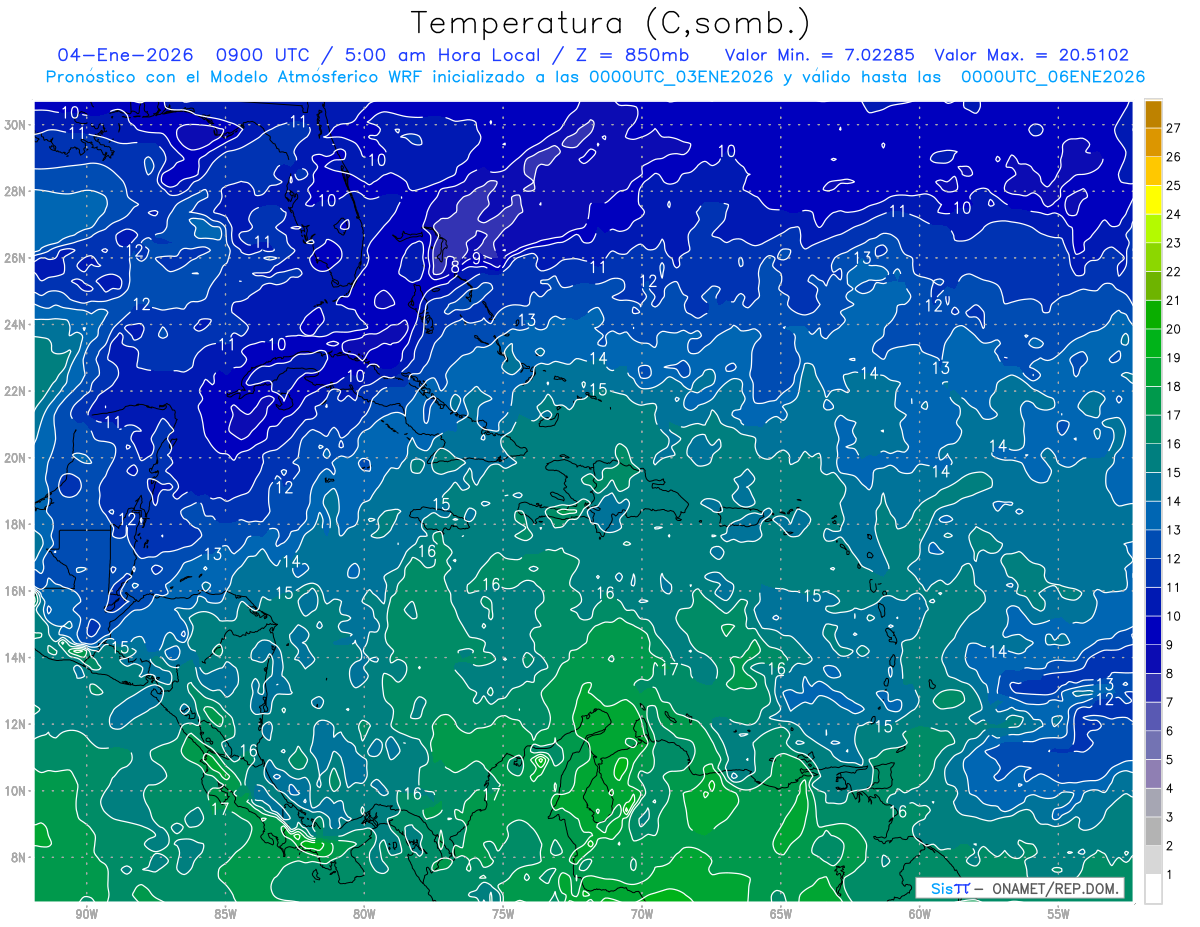1200x927 pixels.
Task: Click the '55W' longitude axis label
Action: (x=1059, y=914)
